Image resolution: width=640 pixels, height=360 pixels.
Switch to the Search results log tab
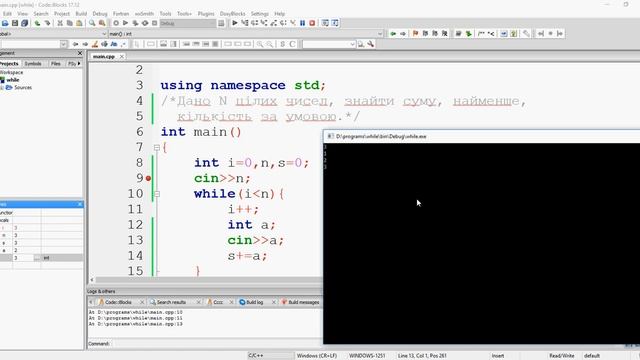point(171,302)
